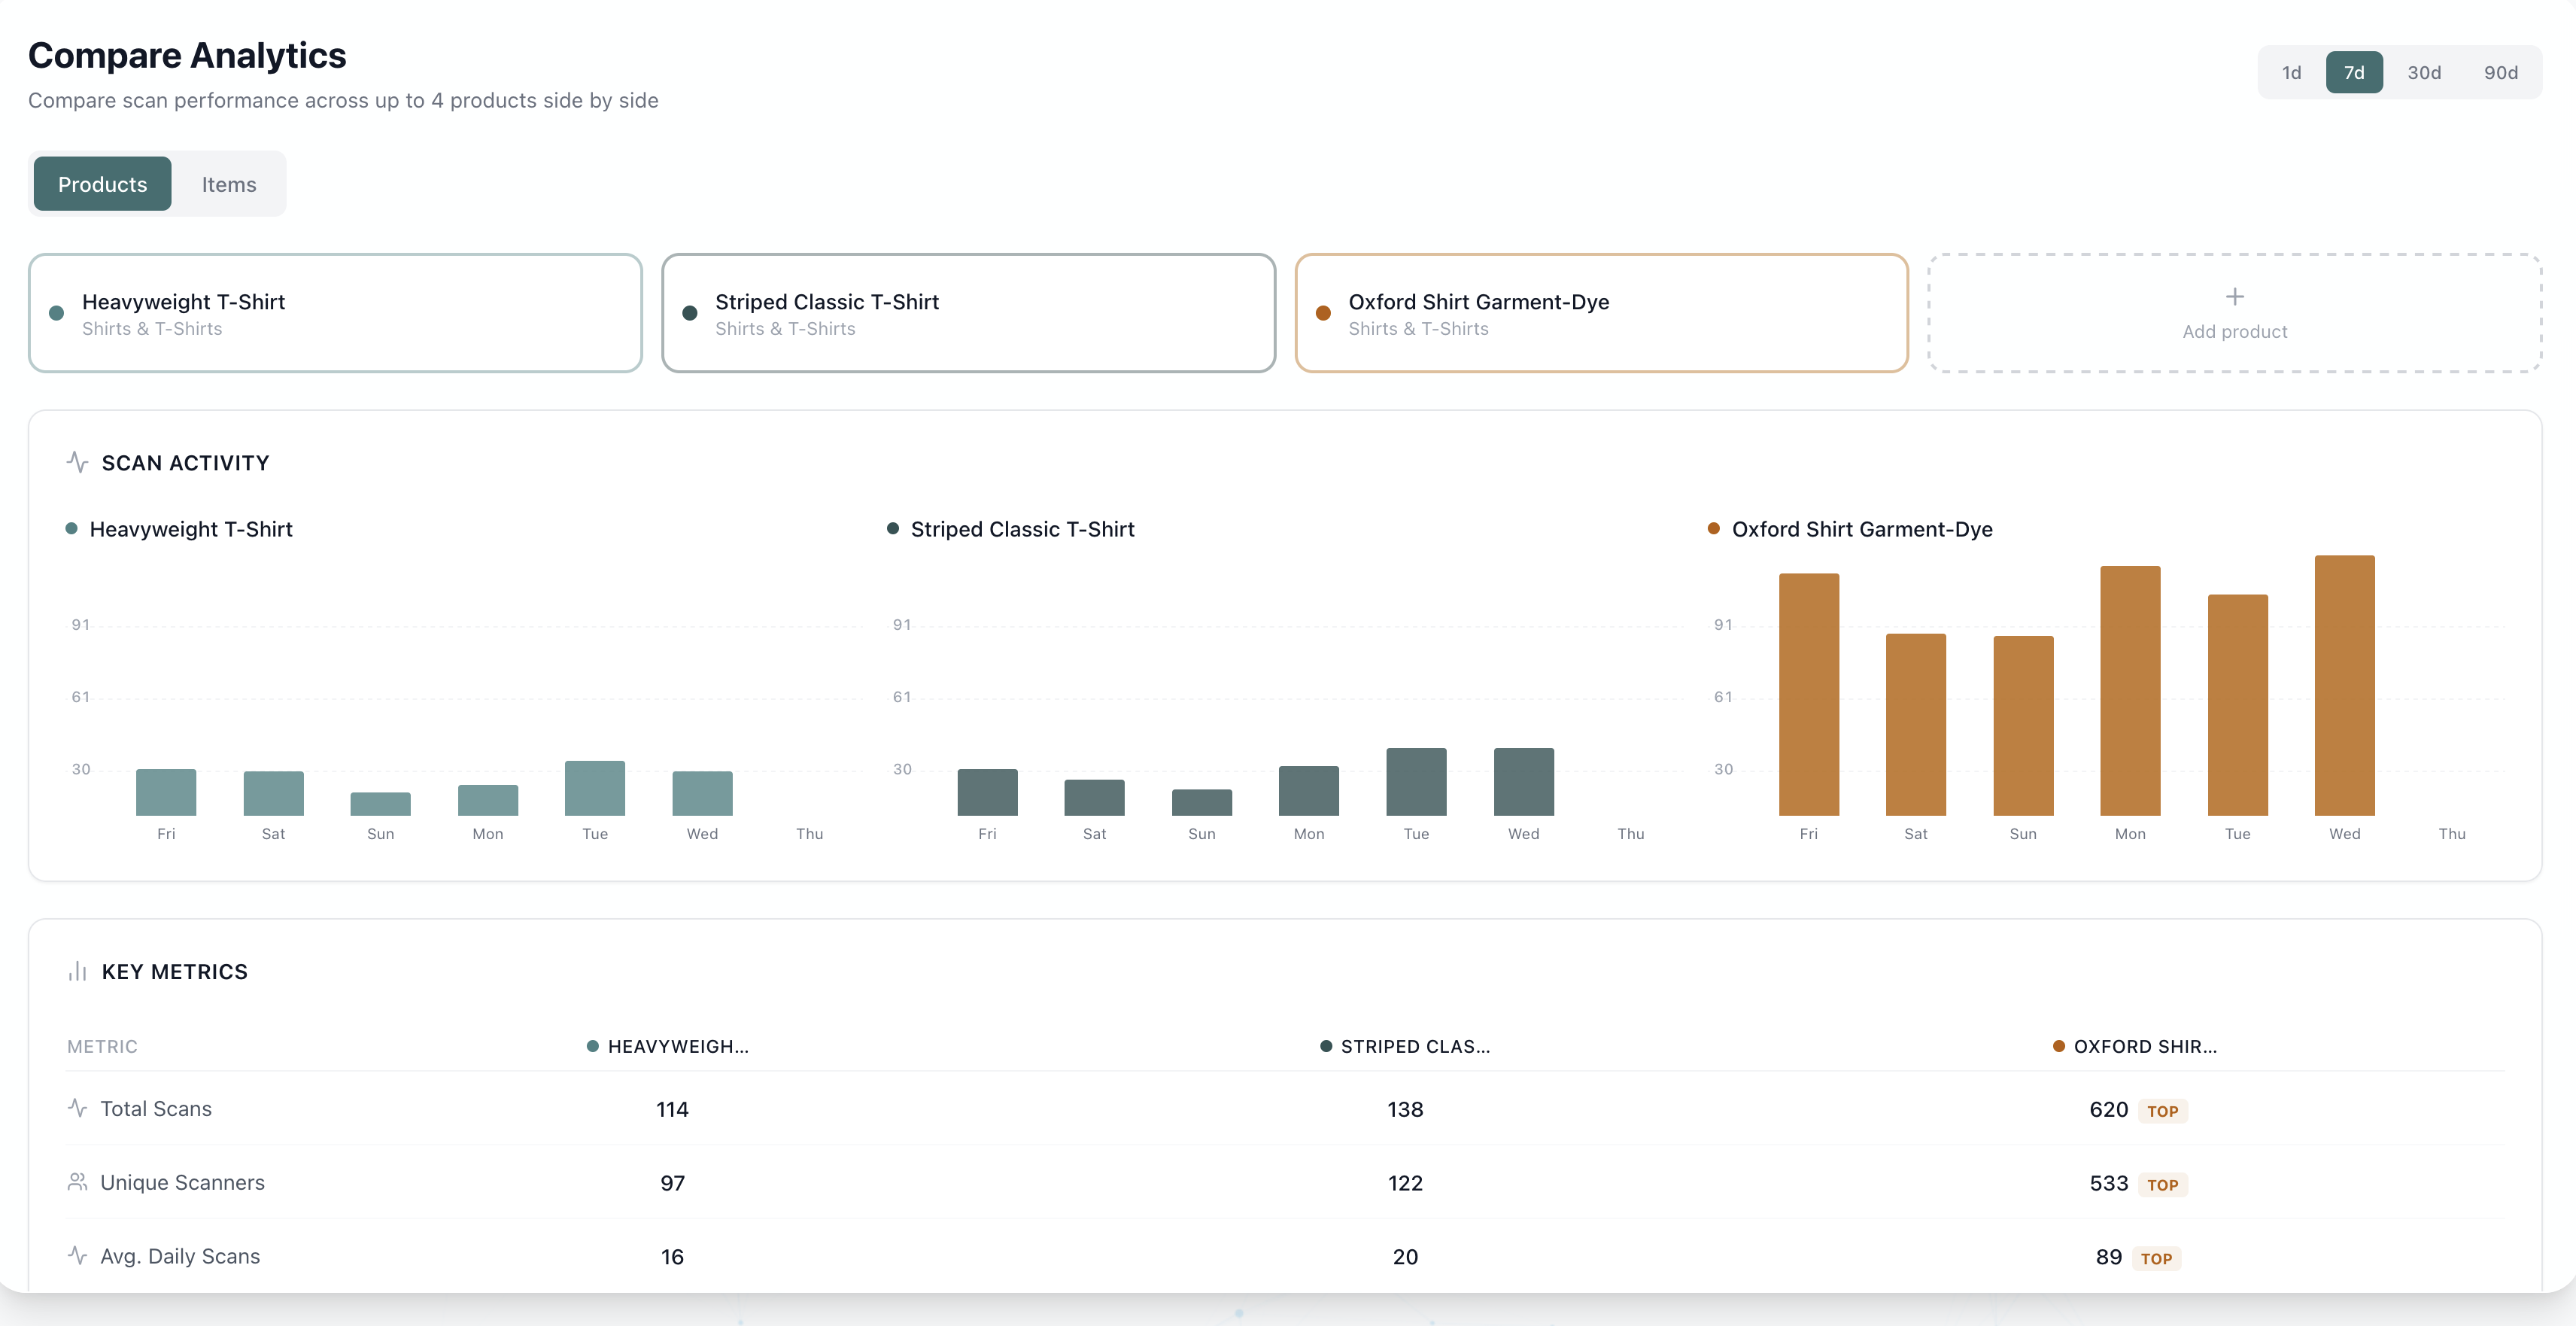Click the Total Scans activity icon
Viewport: 2576px width, 1326px height.
click(78, 1108)
